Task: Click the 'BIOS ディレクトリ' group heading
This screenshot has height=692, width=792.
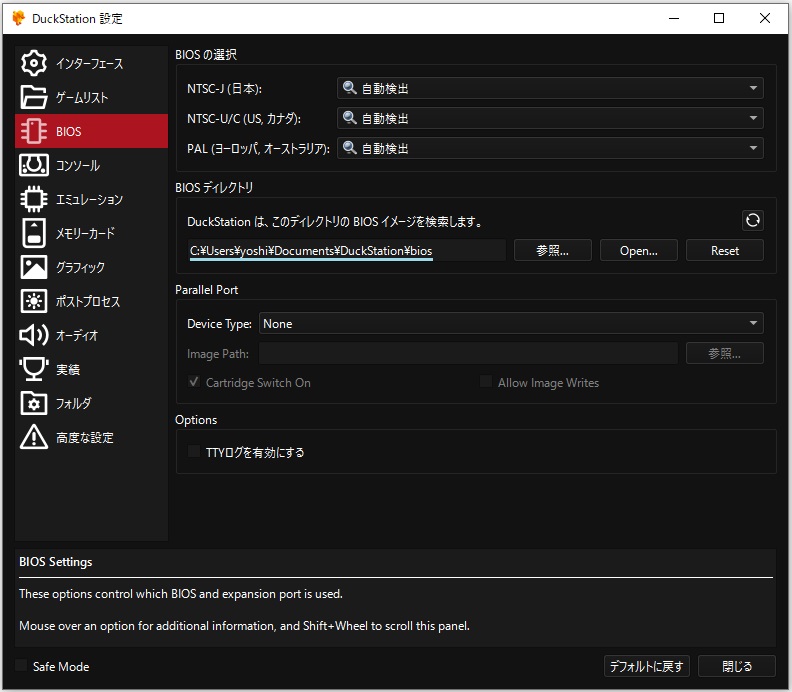Action: click(214, 187)
